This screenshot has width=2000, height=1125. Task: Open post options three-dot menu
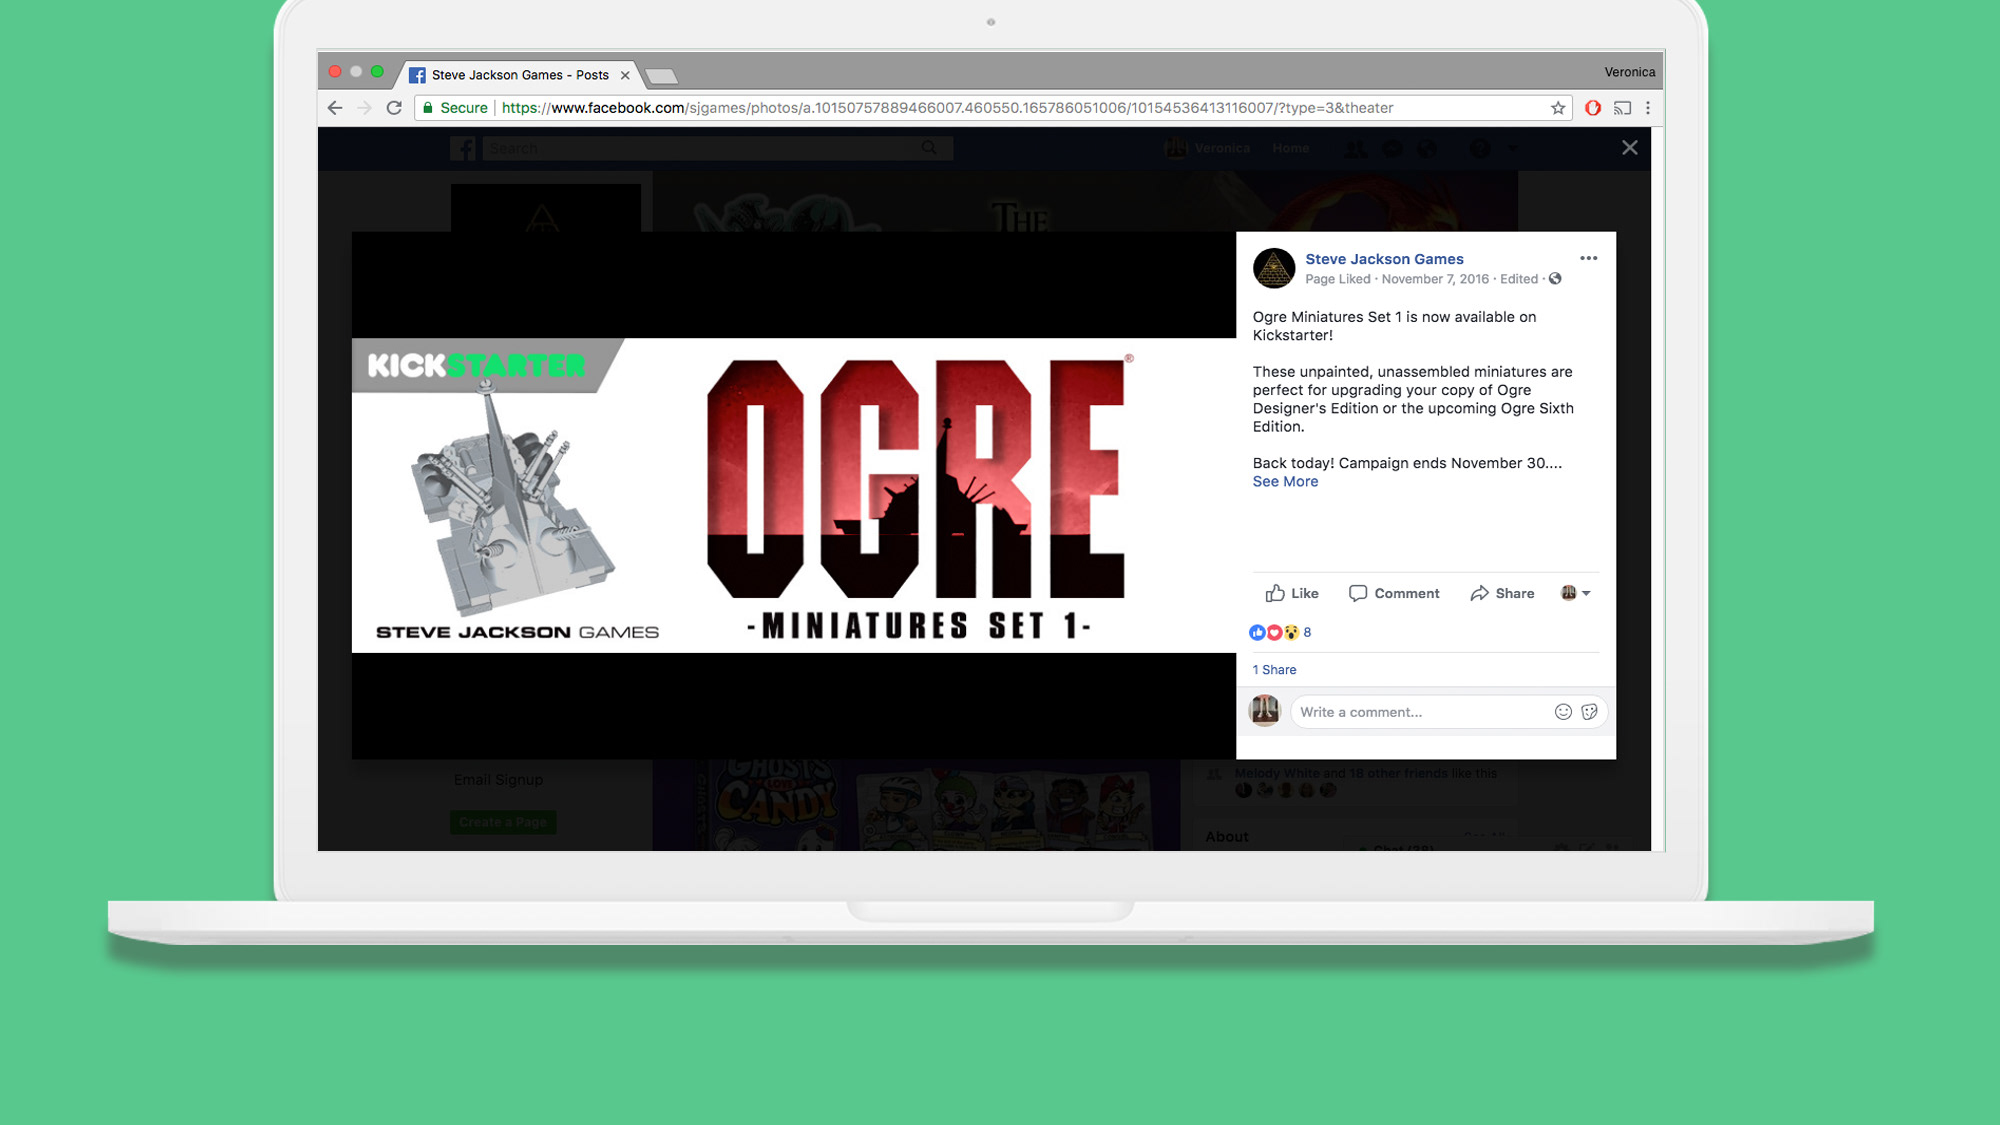1589,258
